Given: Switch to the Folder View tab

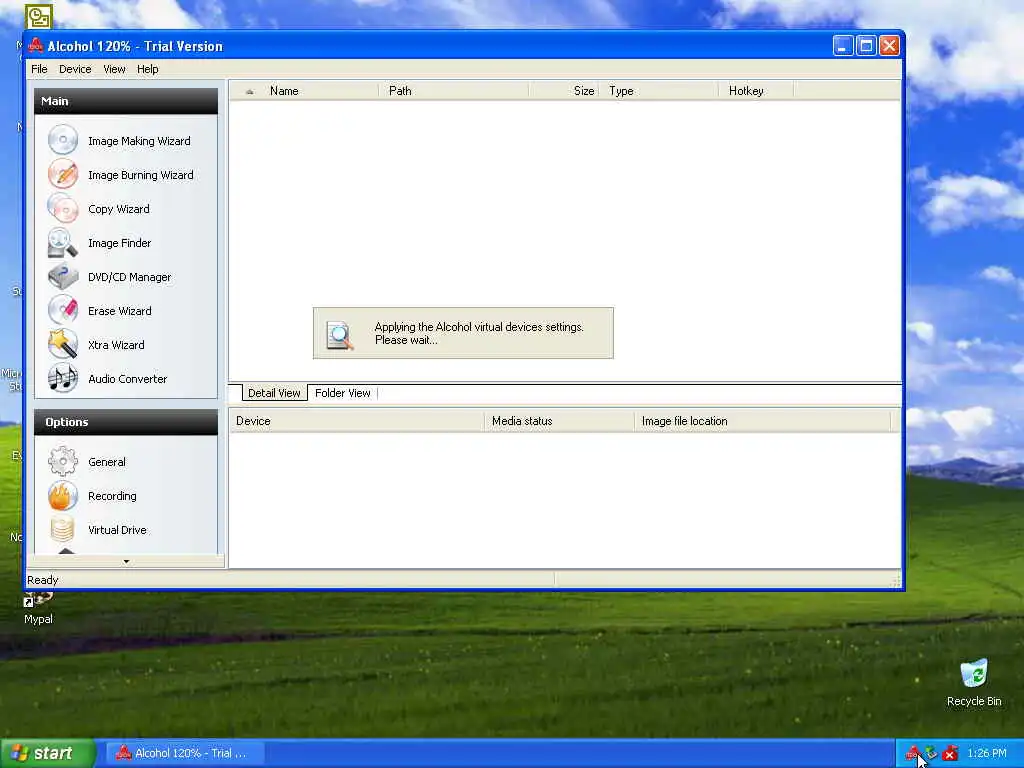Looking at the screenshot, I should coord(343,393).
